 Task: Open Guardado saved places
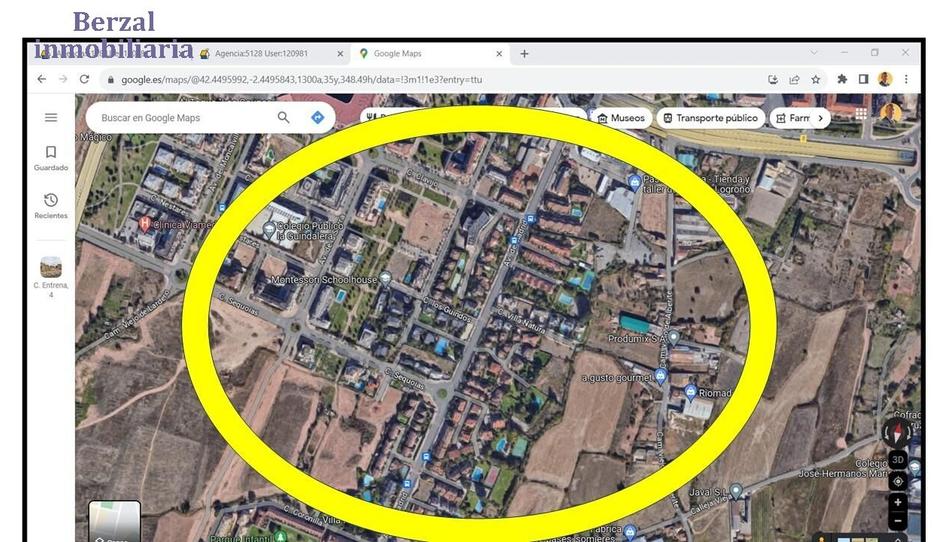tap(51, 158)
